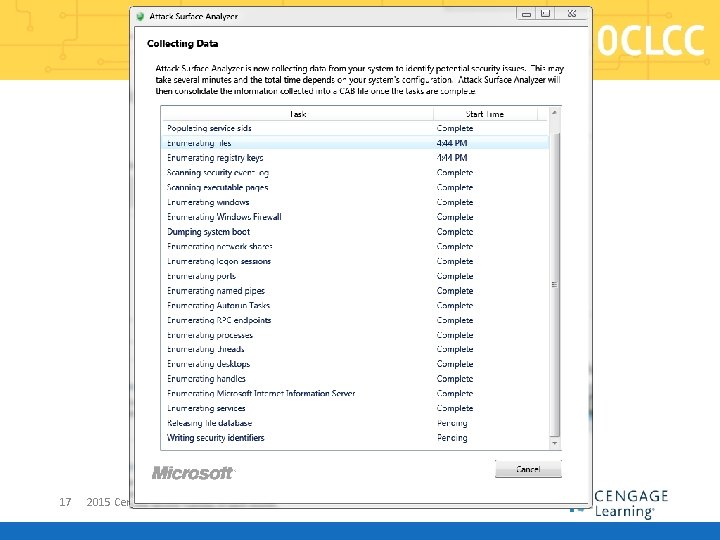Screen dimensions: 720x540
Task: Click the scrollbar down arrow
Action: (x=554, y=443)
